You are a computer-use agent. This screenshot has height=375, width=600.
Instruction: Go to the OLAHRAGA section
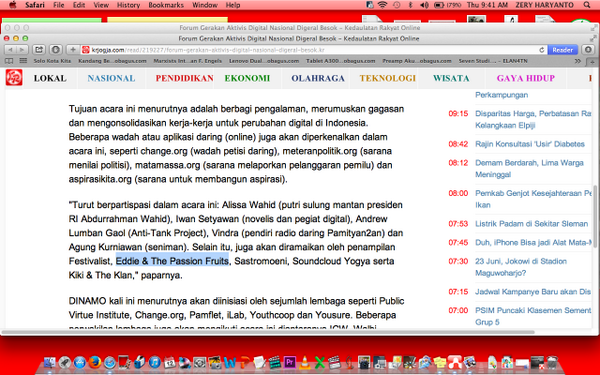coord(318,78)
